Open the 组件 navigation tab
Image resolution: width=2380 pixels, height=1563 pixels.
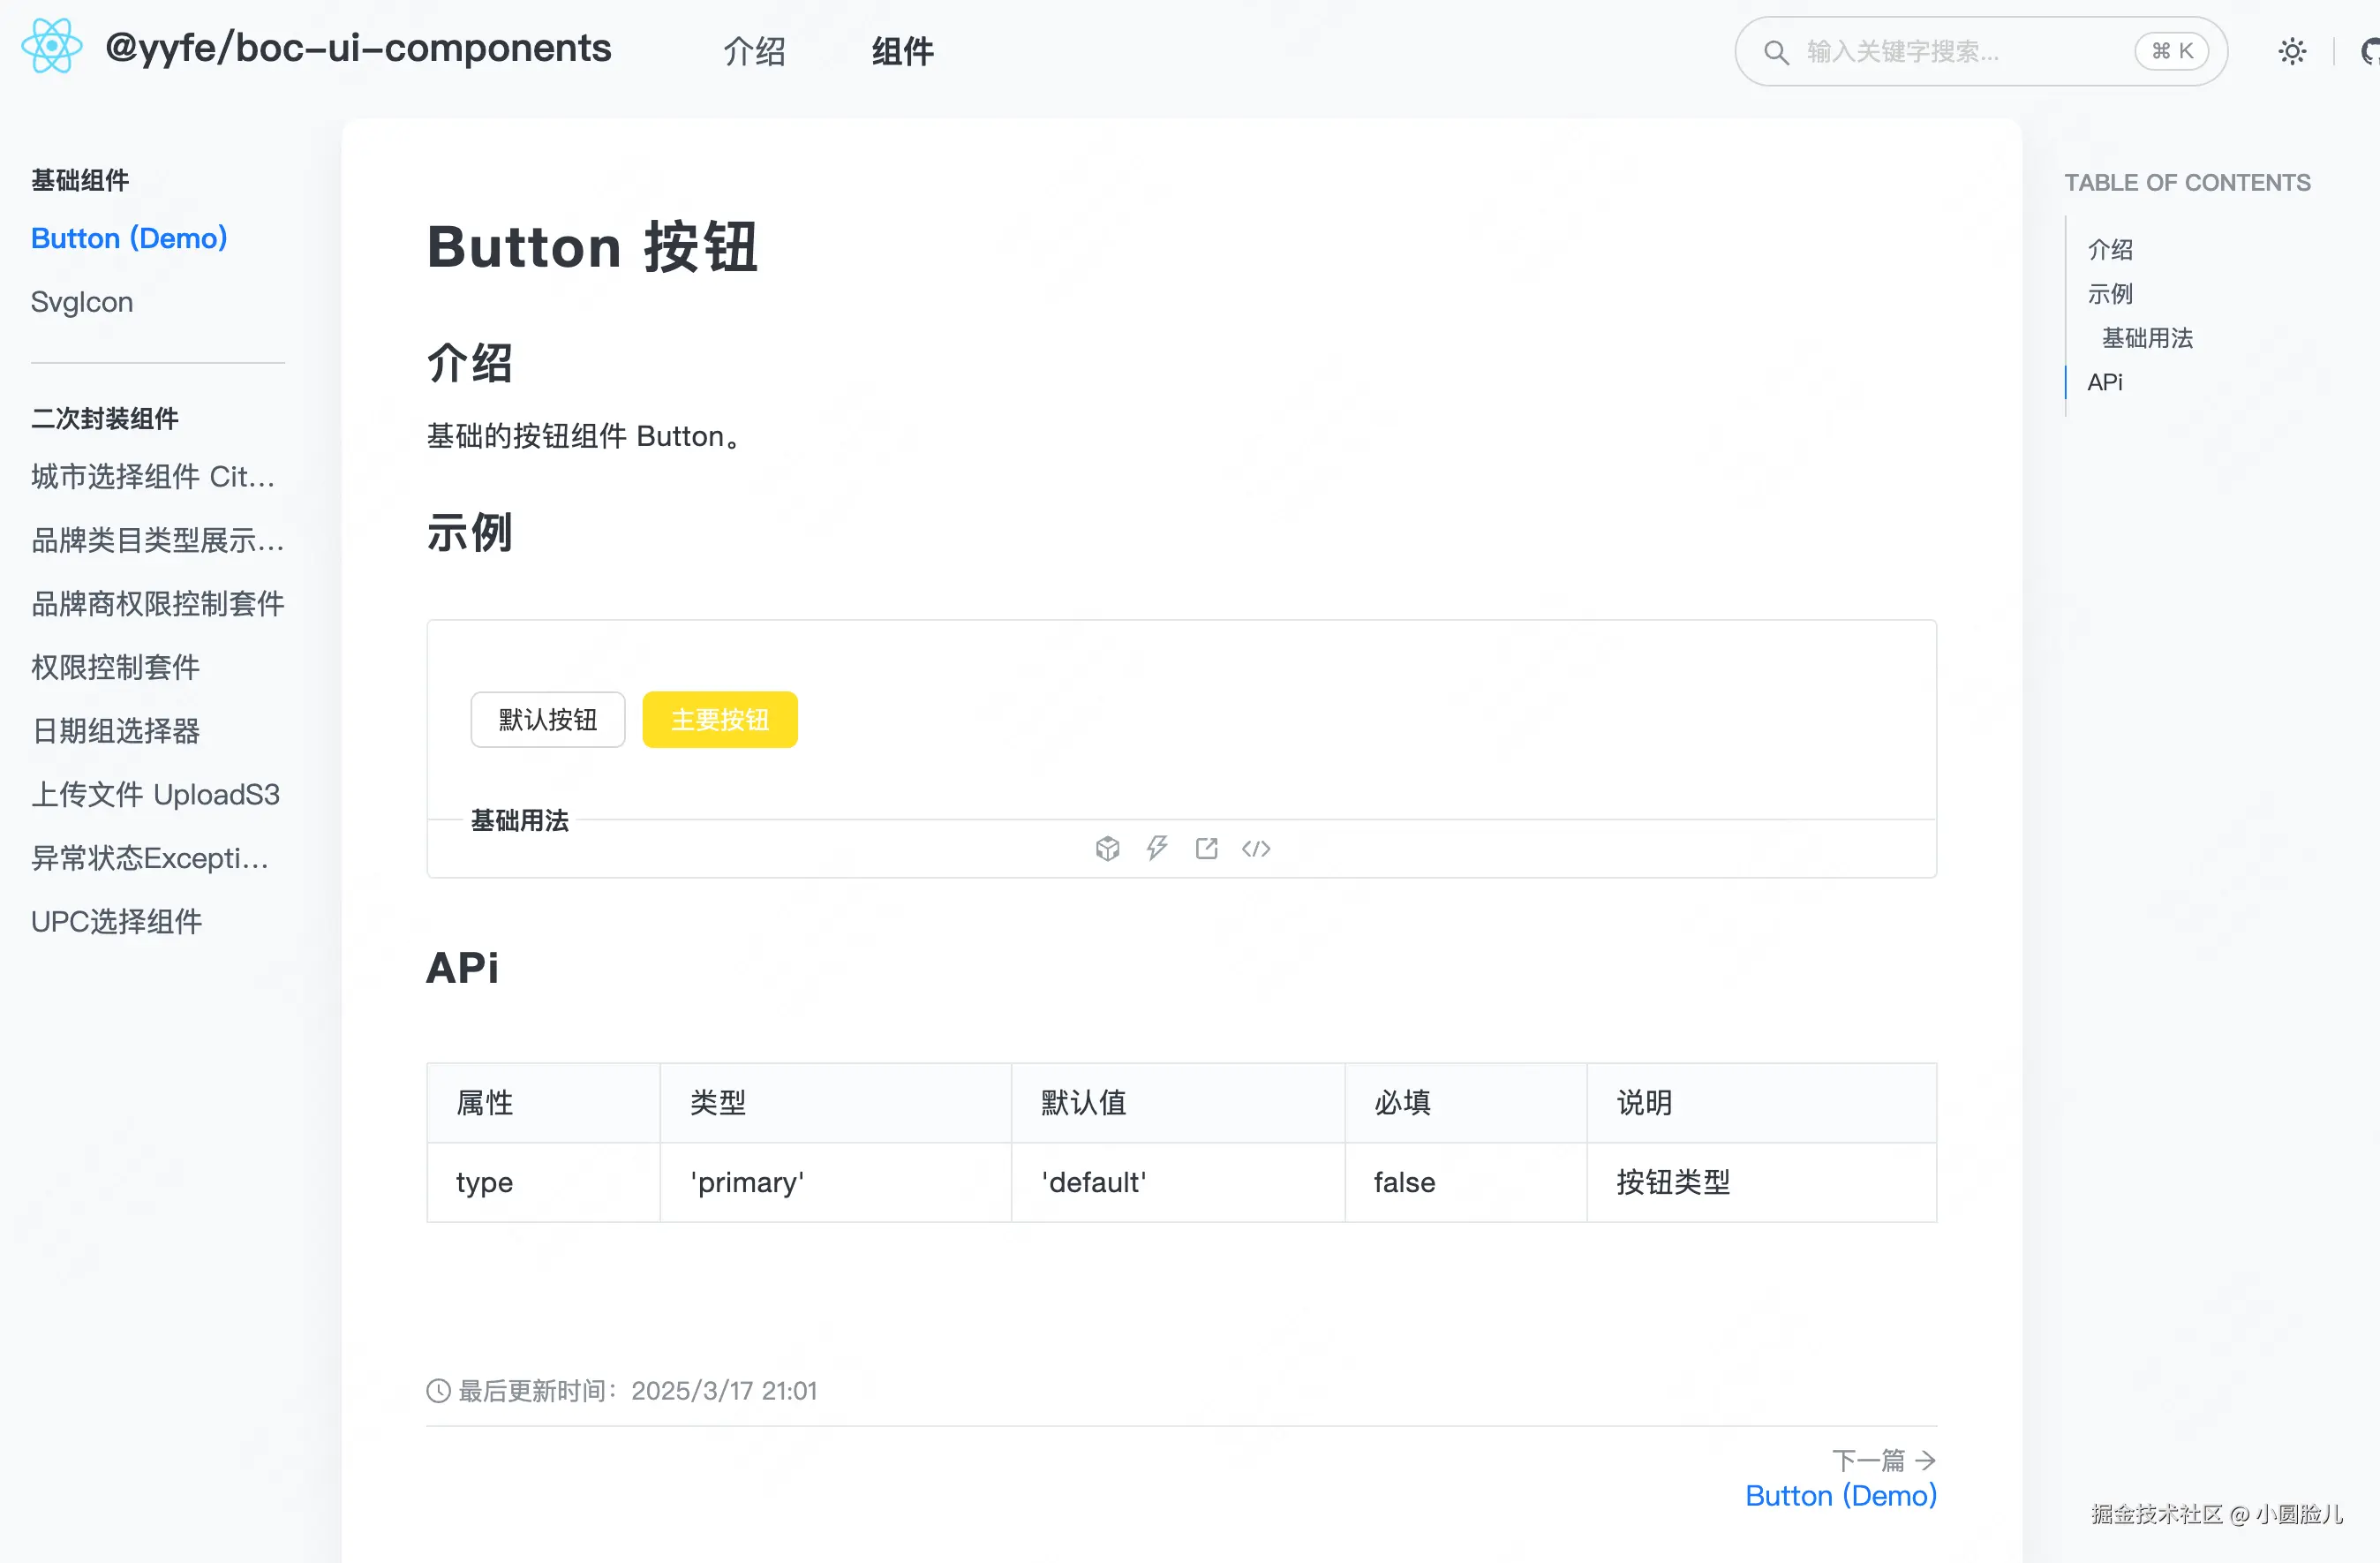[x=902, y=51]
